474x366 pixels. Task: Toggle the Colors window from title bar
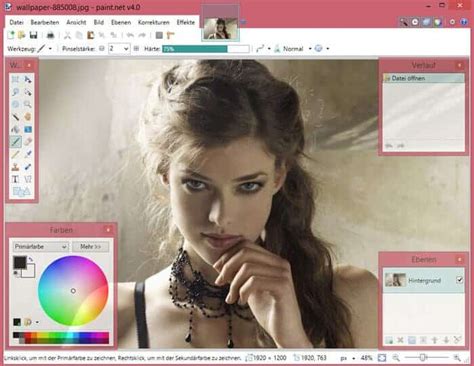coord(438,22)
